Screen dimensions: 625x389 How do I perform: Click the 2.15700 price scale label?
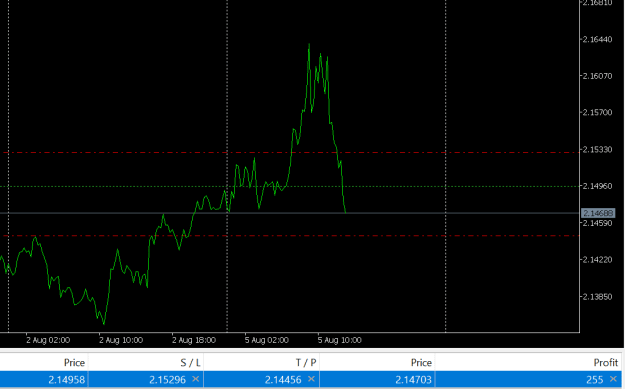coord(597,112)
